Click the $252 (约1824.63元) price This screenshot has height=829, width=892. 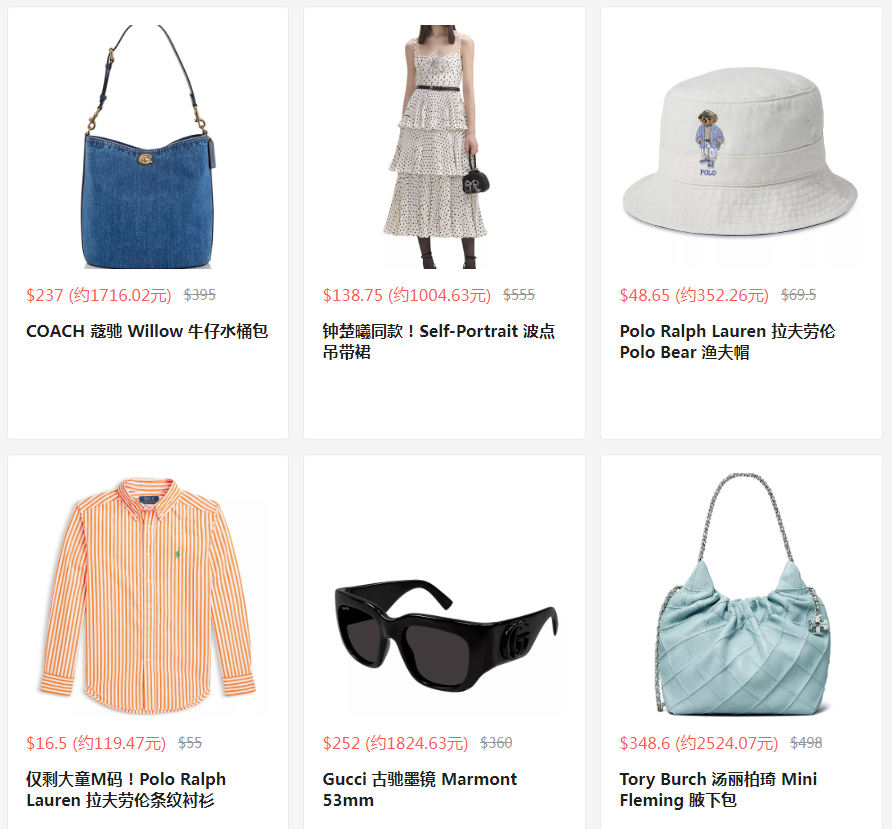[x=395, y=743]
